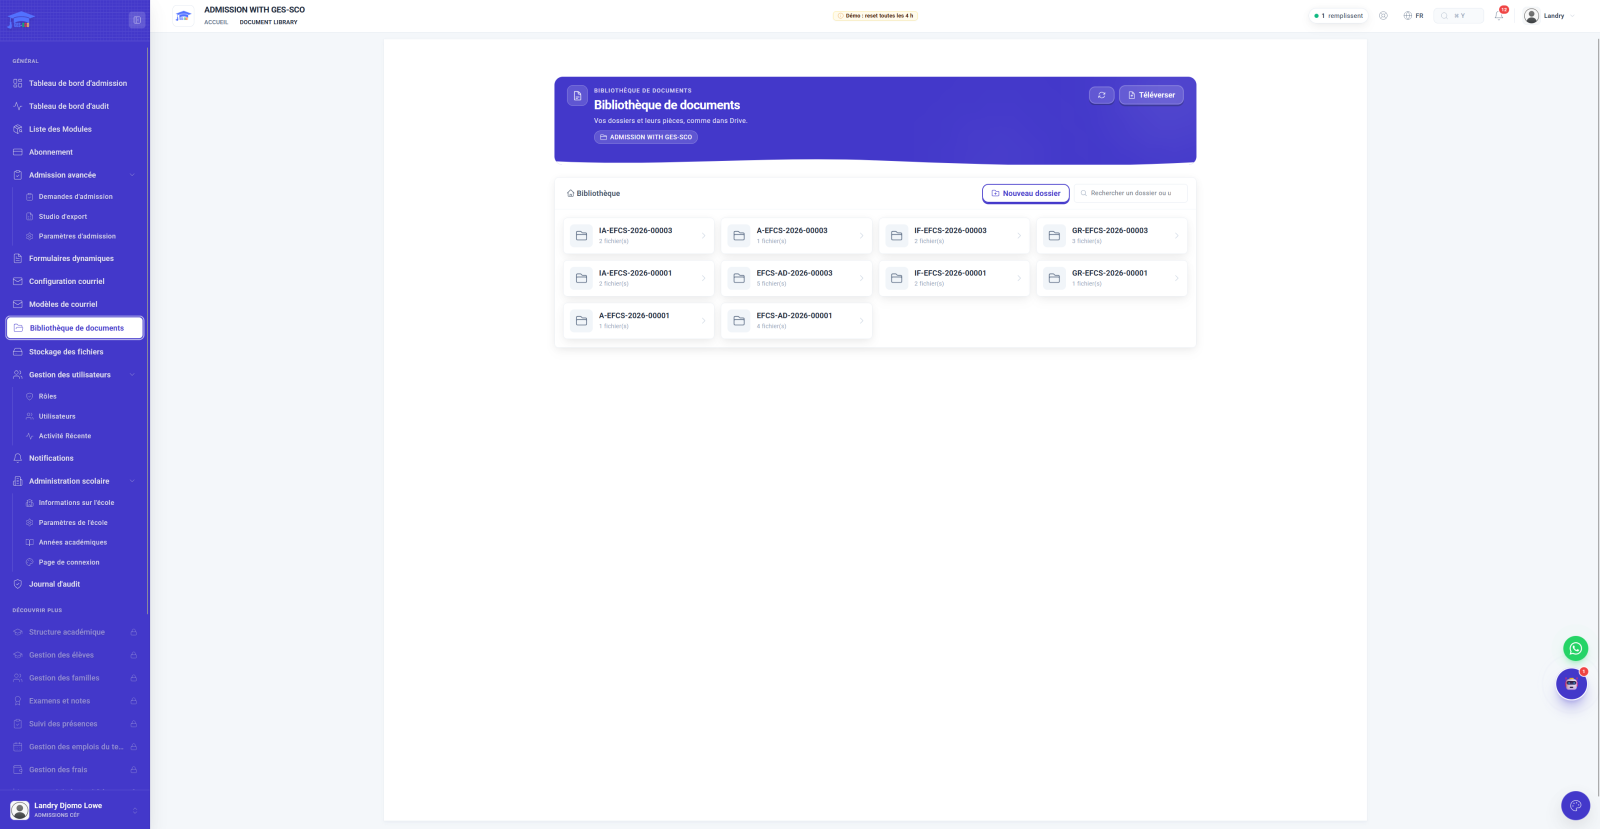This screenshot has height=829, width=1600.
Task: Click the ACCUEIL breadcrumb link
Action: [216, 22]
